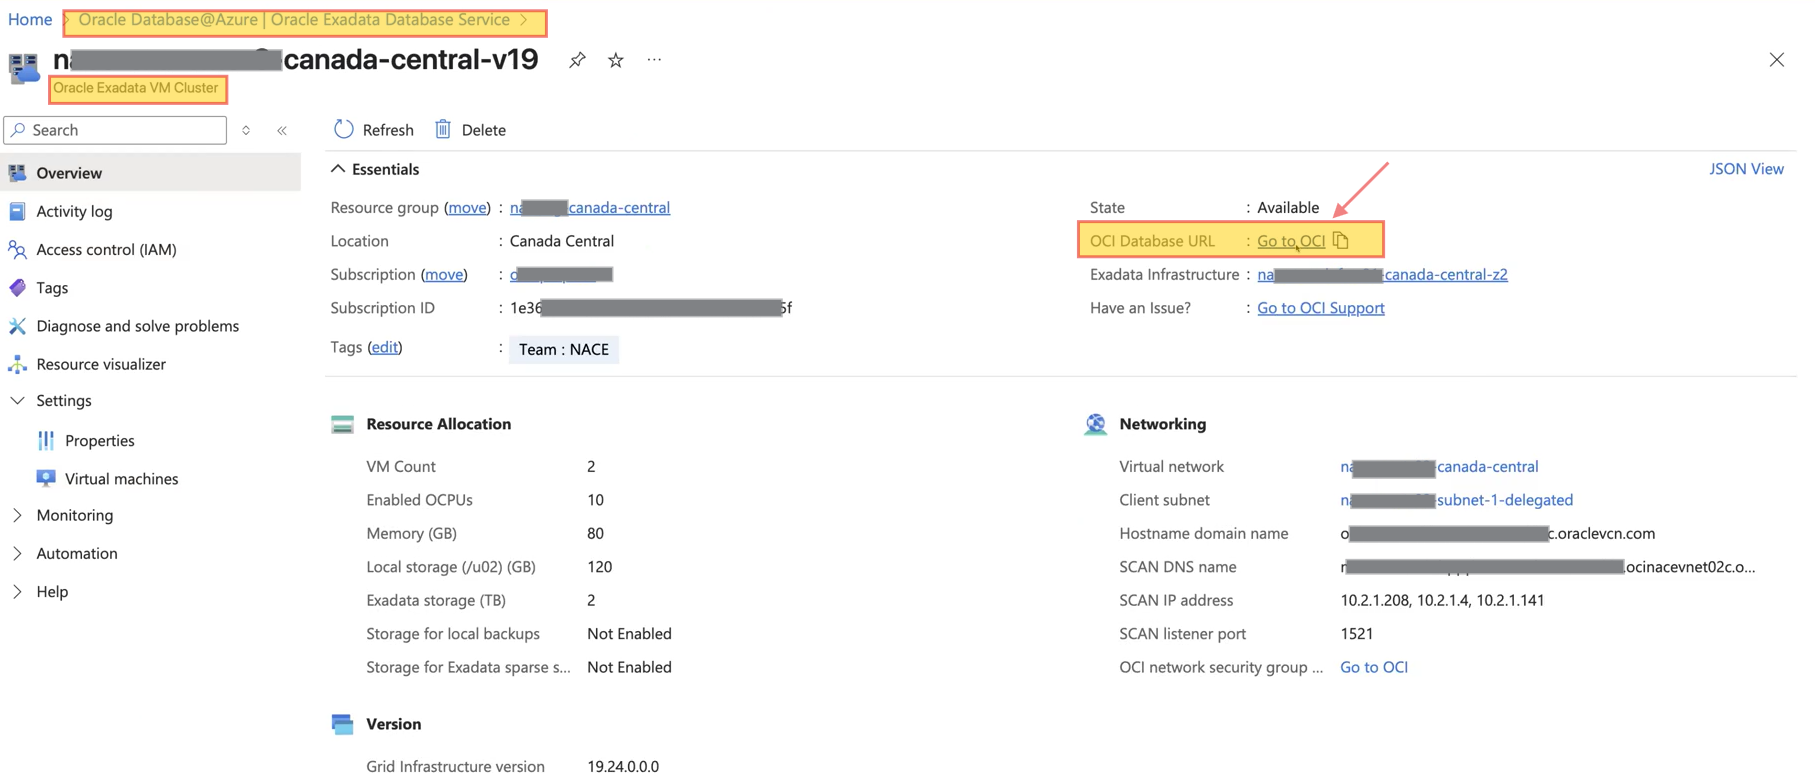Expand the Automation menu group
Image resolution: width=1815 pixels, height=781 pixels.
point(17,553)
